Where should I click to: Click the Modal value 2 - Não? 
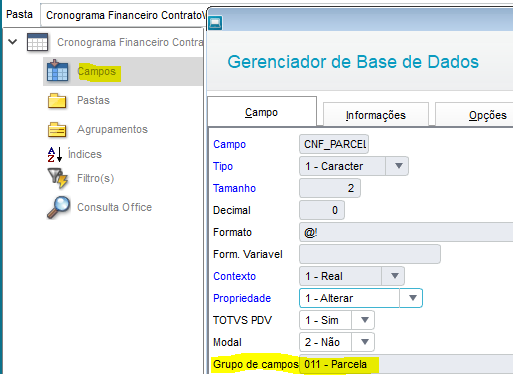322,342
